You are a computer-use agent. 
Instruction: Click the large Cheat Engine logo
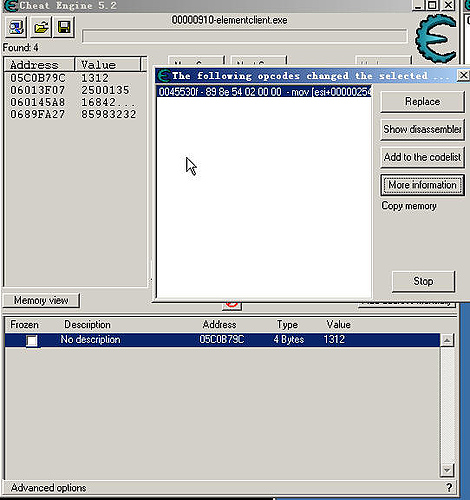point(436,38)
